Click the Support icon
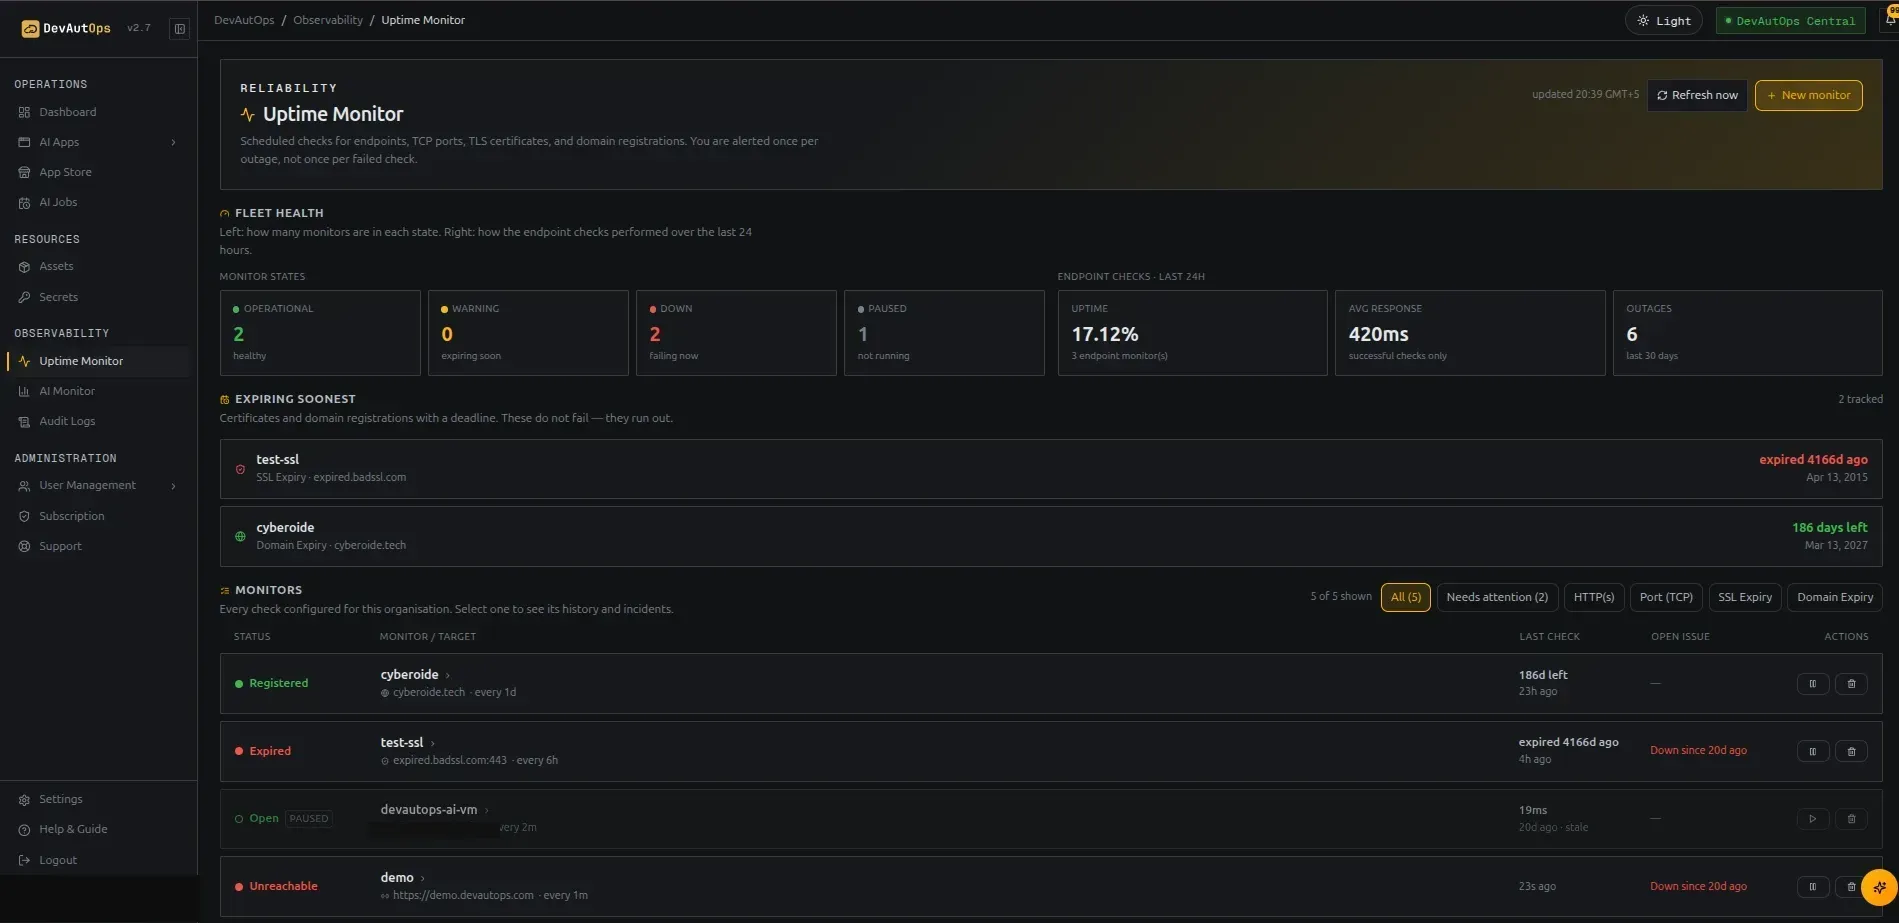Screen dimensions: 1899x923 (24, 546)
